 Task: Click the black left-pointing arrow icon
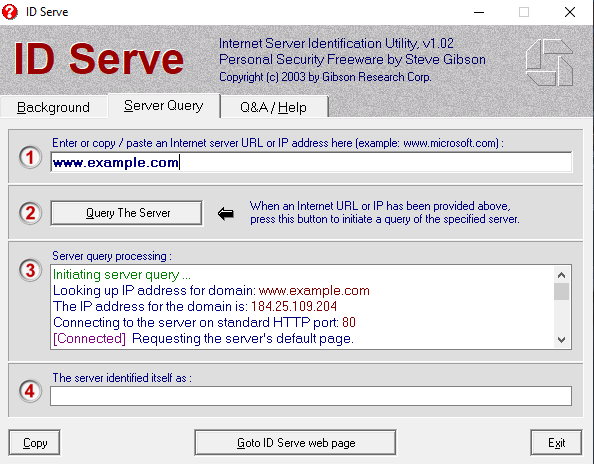click(226, 214)
